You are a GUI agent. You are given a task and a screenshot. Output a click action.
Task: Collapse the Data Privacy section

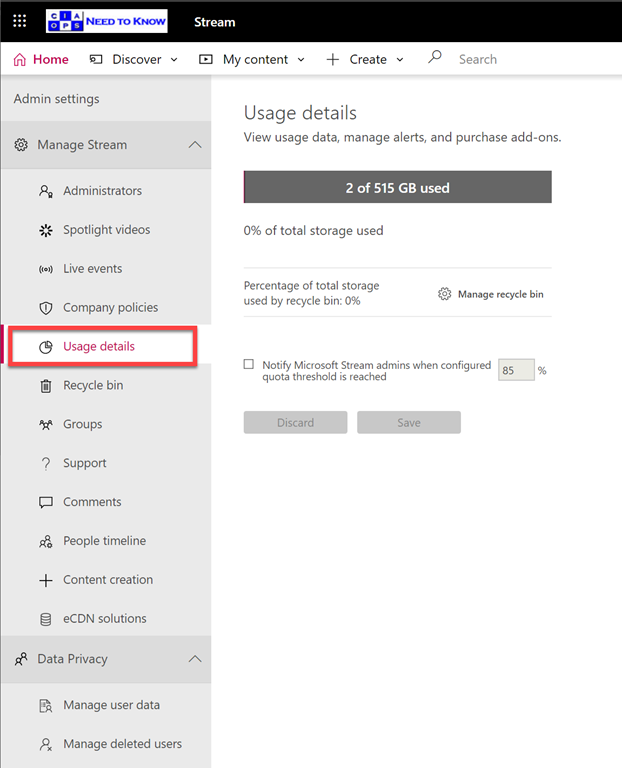coord(194,659)
